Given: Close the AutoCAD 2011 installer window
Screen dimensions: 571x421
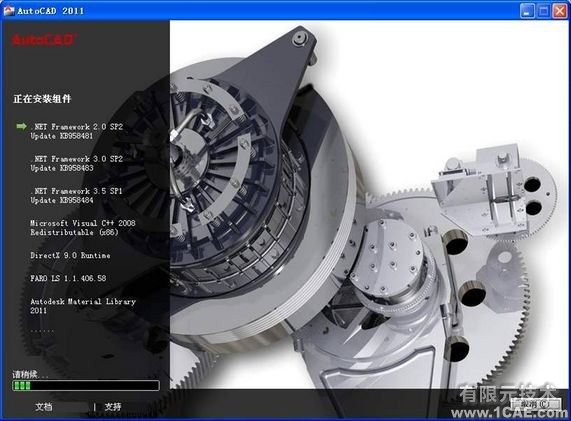Looking at the screenshot, I should 560,11.
